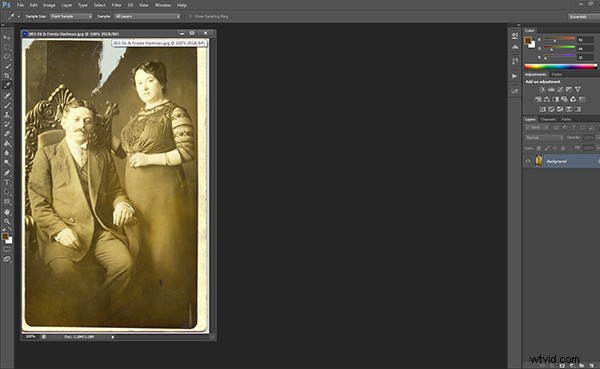Viewport: 600px width, 369px height.
Task: Select the Quick Selection tool
Action: pyautogui.click(x=7, y=66)
